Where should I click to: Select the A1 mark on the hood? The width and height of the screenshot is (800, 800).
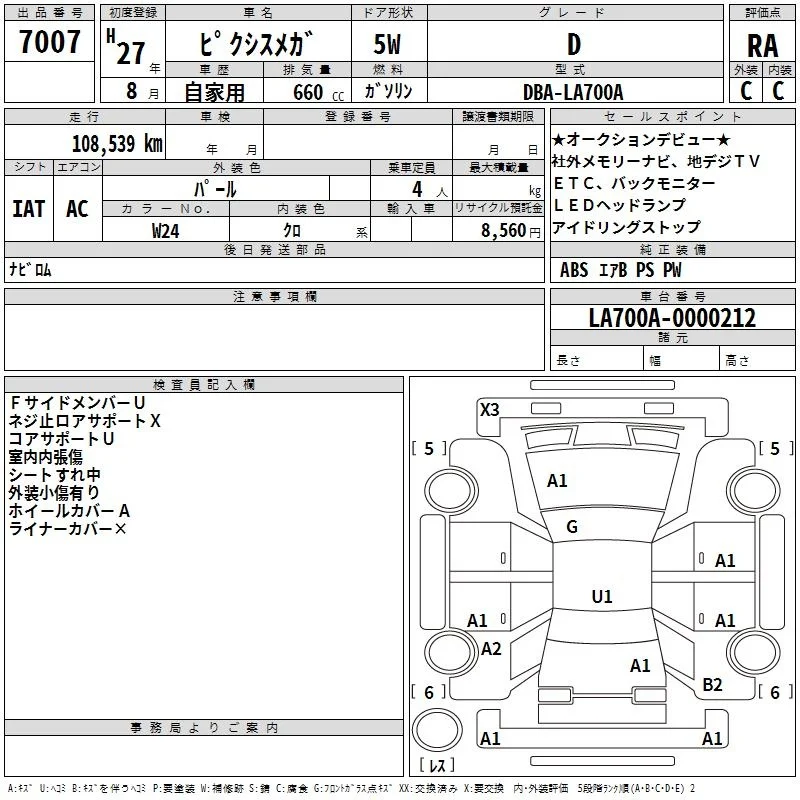point(557,481)
